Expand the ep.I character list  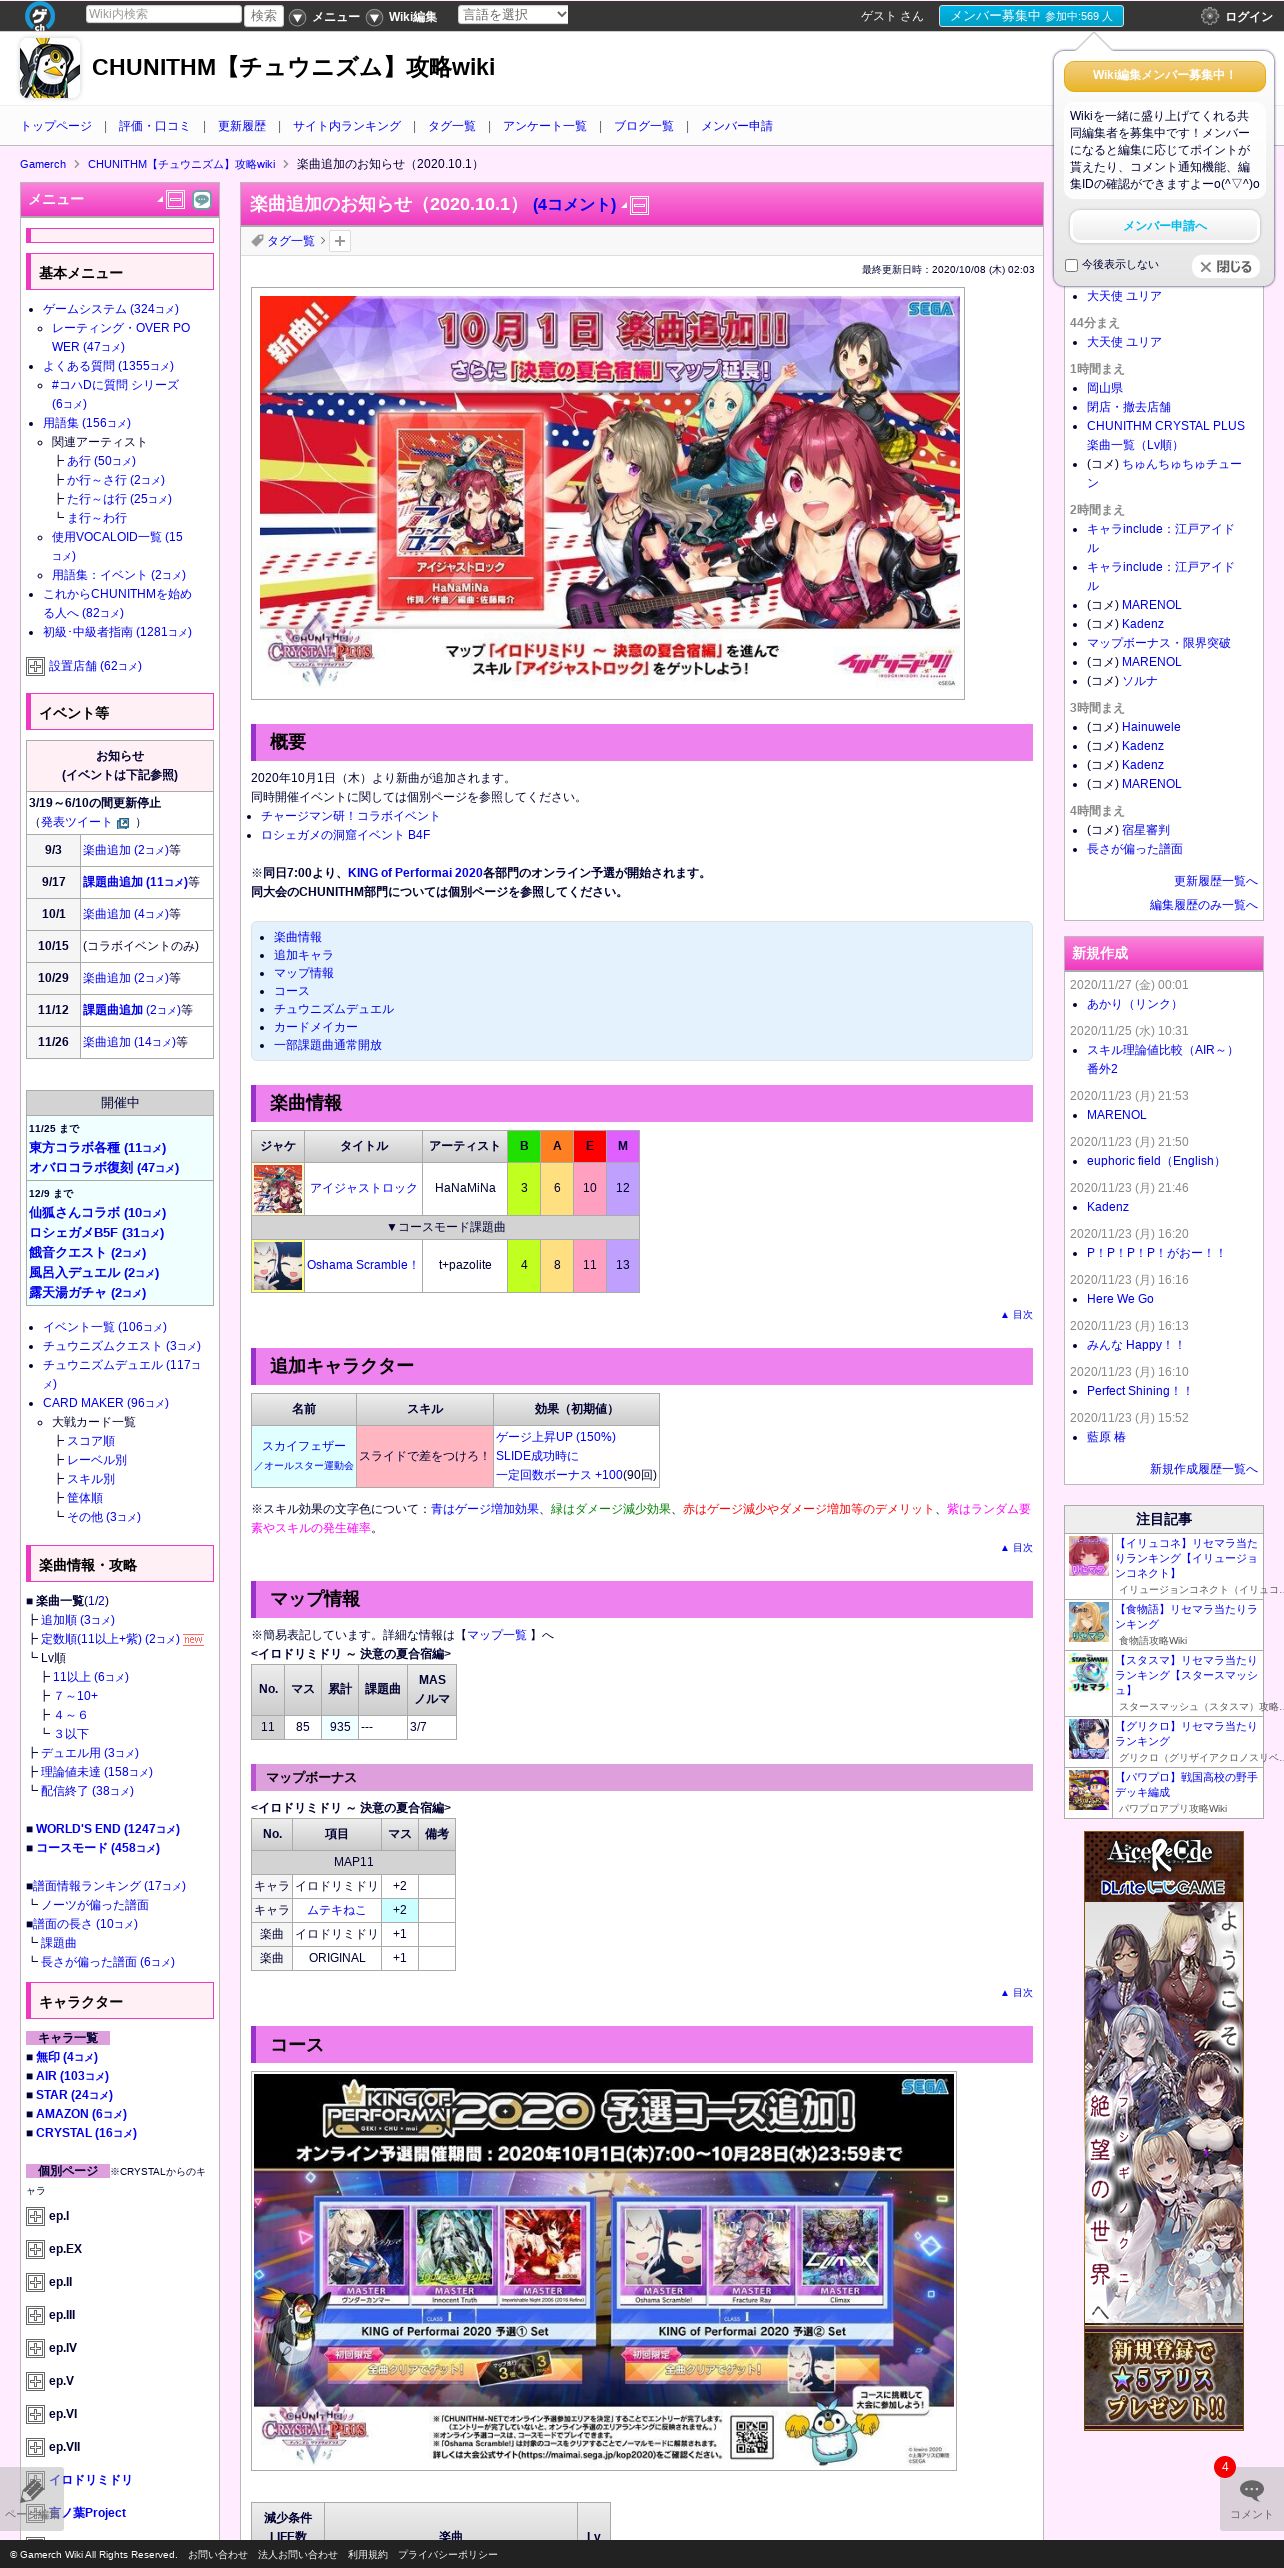click(35, 2216)
